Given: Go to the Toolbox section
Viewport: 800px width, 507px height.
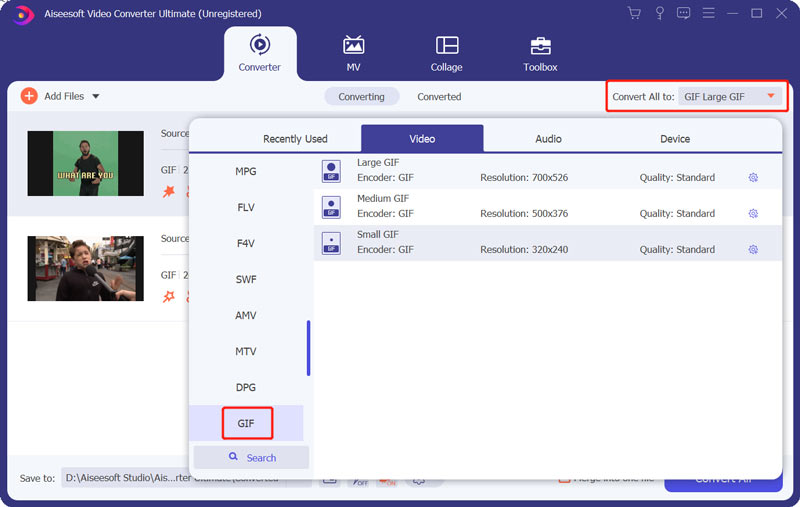Looking at the screenshot, I should [x=540, y=54].
